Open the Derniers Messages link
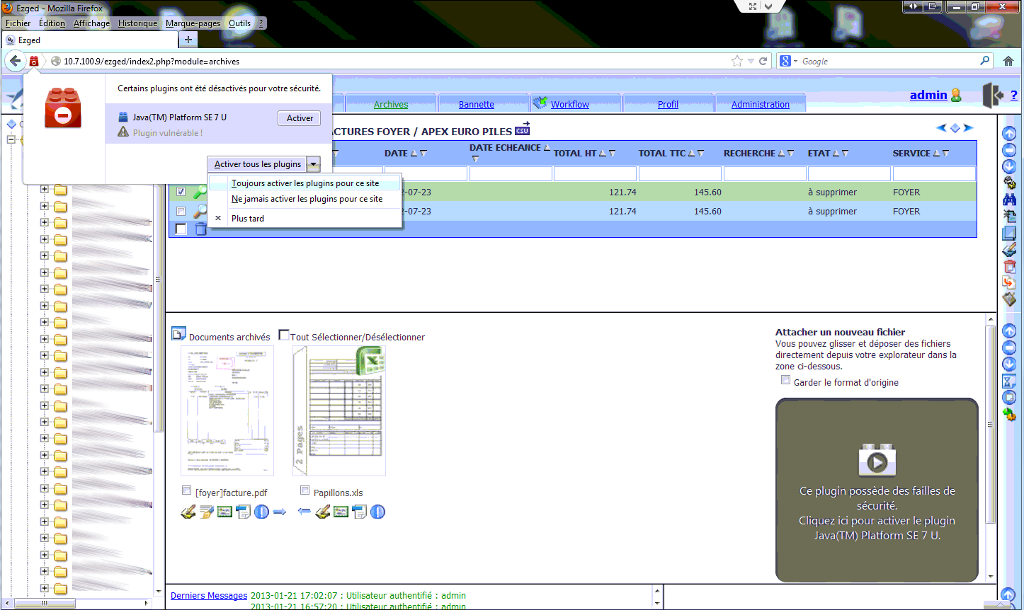The width and height of the screenshot is (1024, 610). pos(208,595)
